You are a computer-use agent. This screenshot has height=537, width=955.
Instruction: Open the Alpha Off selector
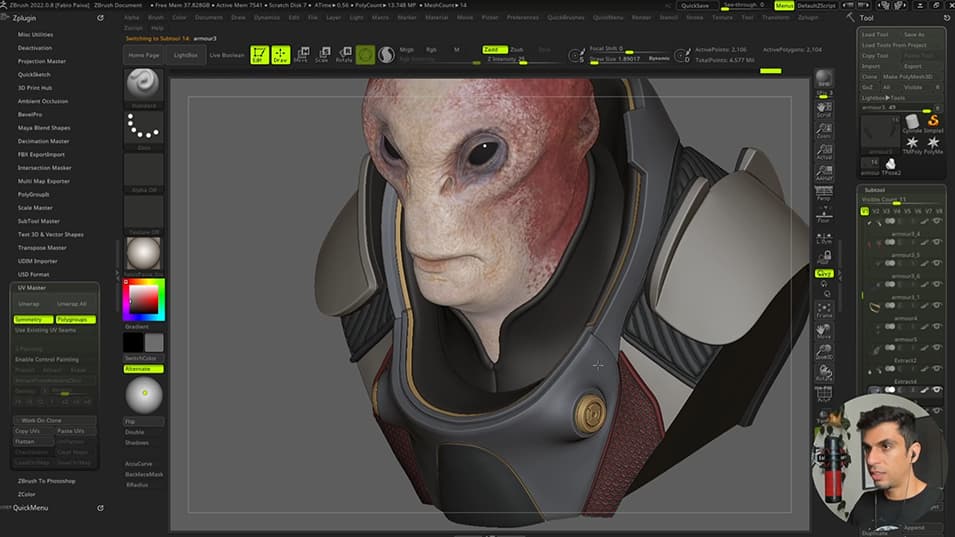point(144,170)
